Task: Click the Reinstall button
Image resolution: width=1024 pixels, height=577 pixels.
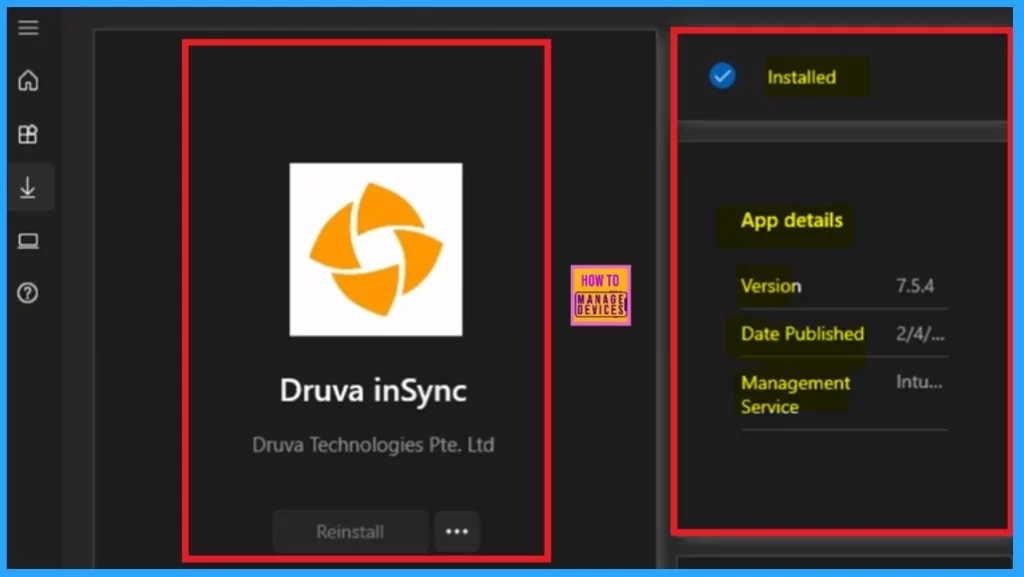Action: pyautogui.click(x=350, y=531)
